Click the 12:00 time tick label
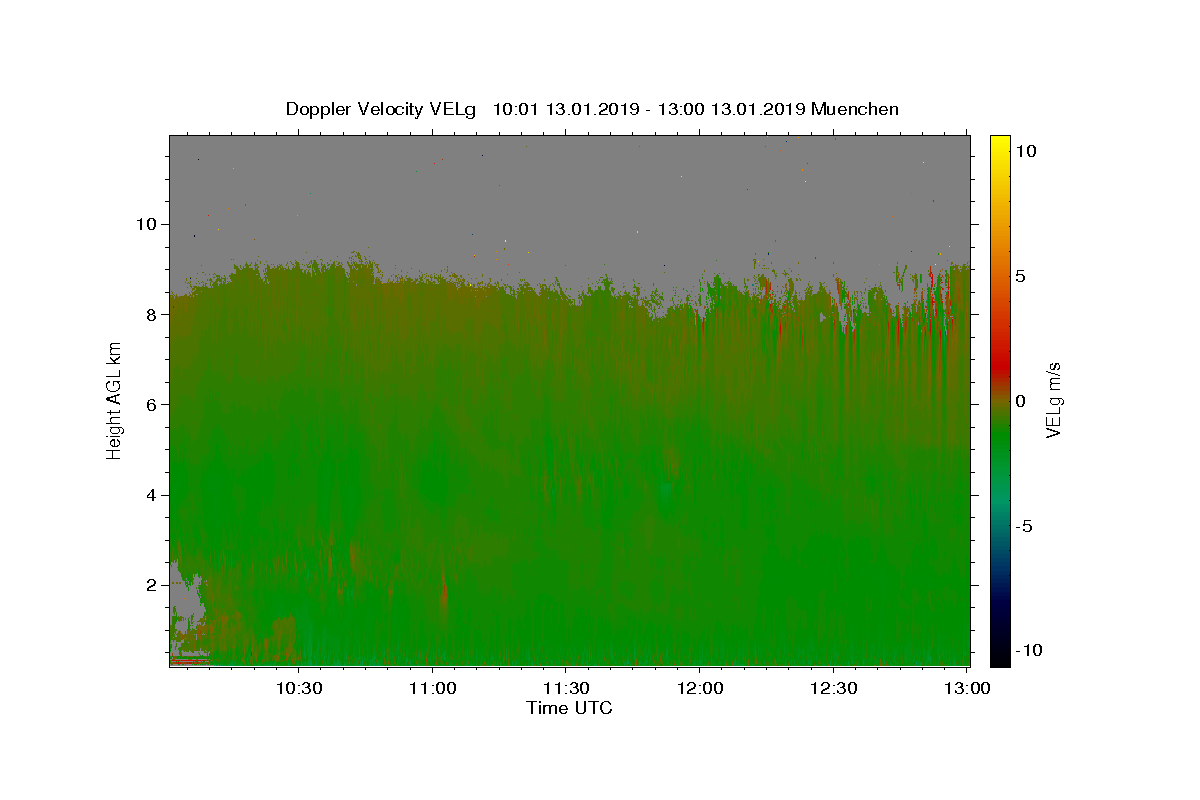The image size is (1200, 800). (x=699, y=688)
